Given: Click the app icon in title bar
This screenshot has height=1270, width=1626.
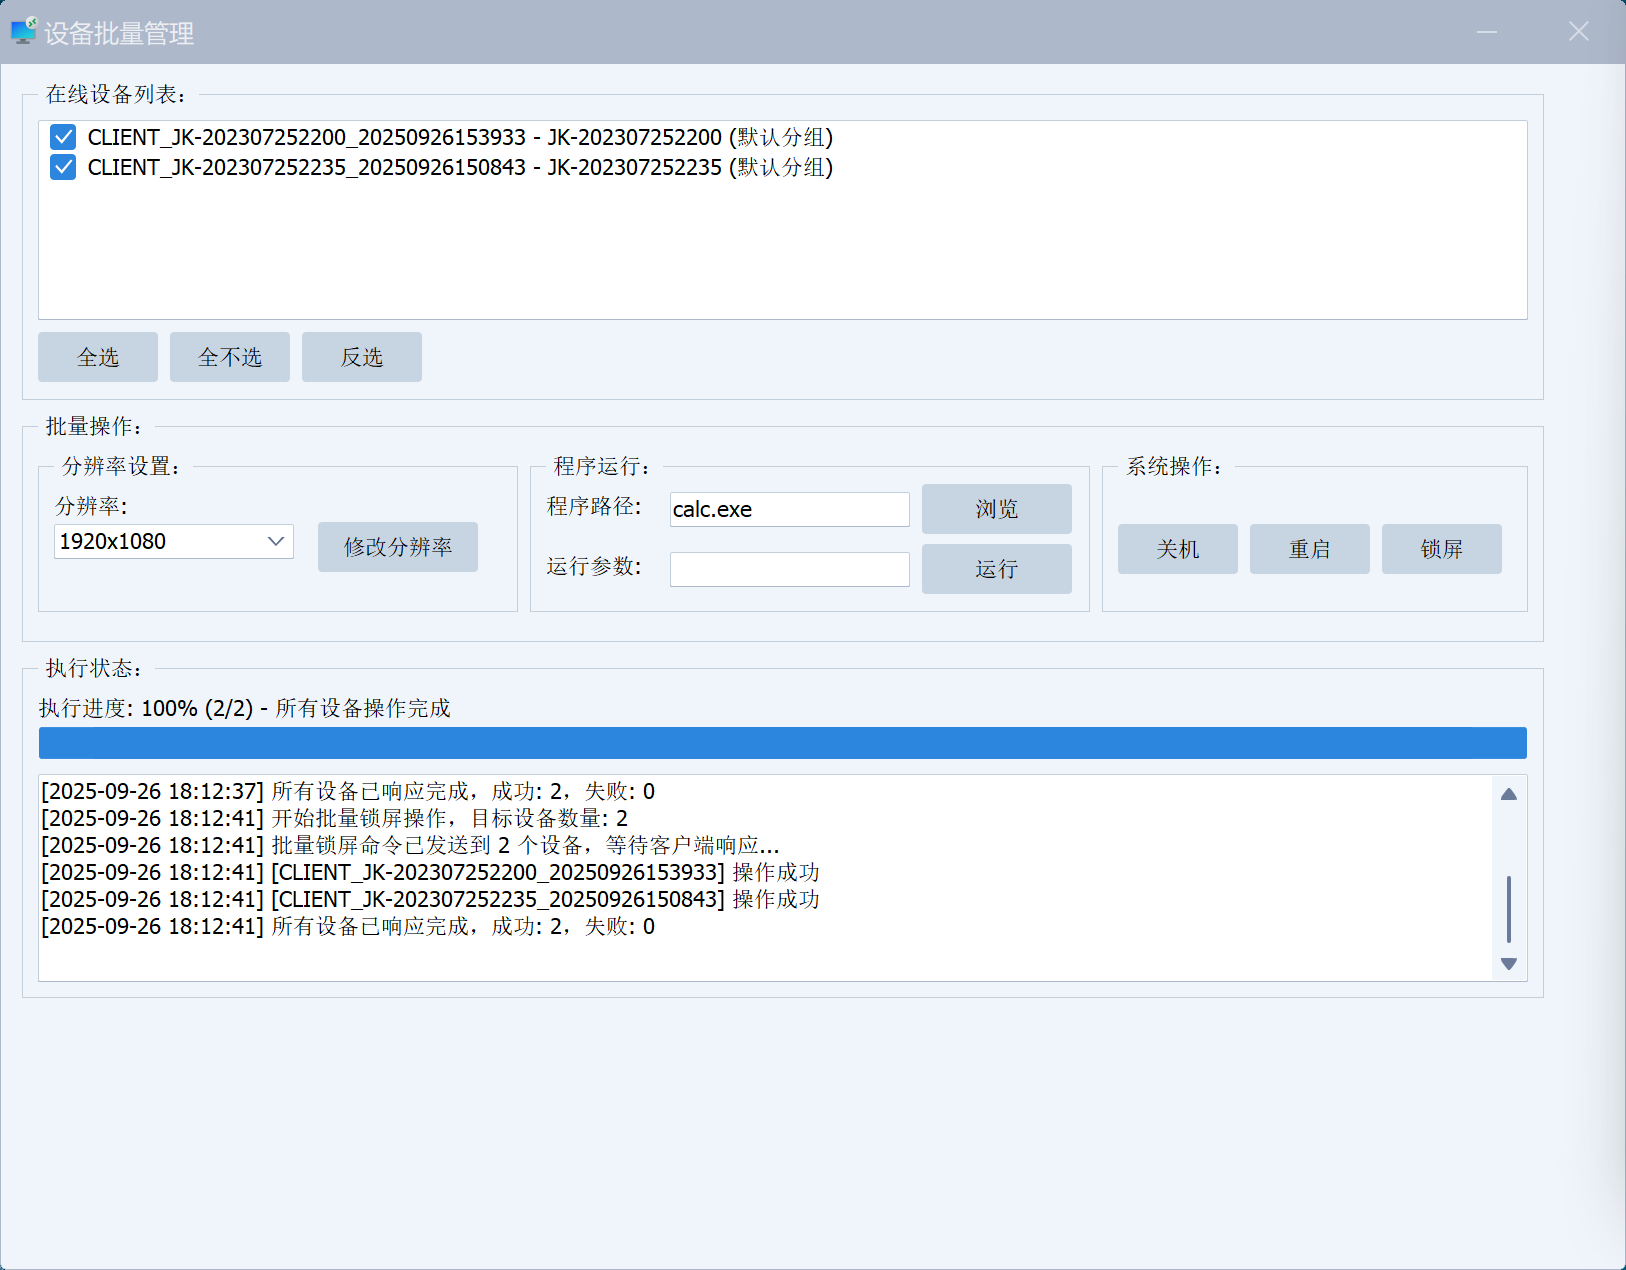Looking at the screenshot, I should tap(23, 31).
